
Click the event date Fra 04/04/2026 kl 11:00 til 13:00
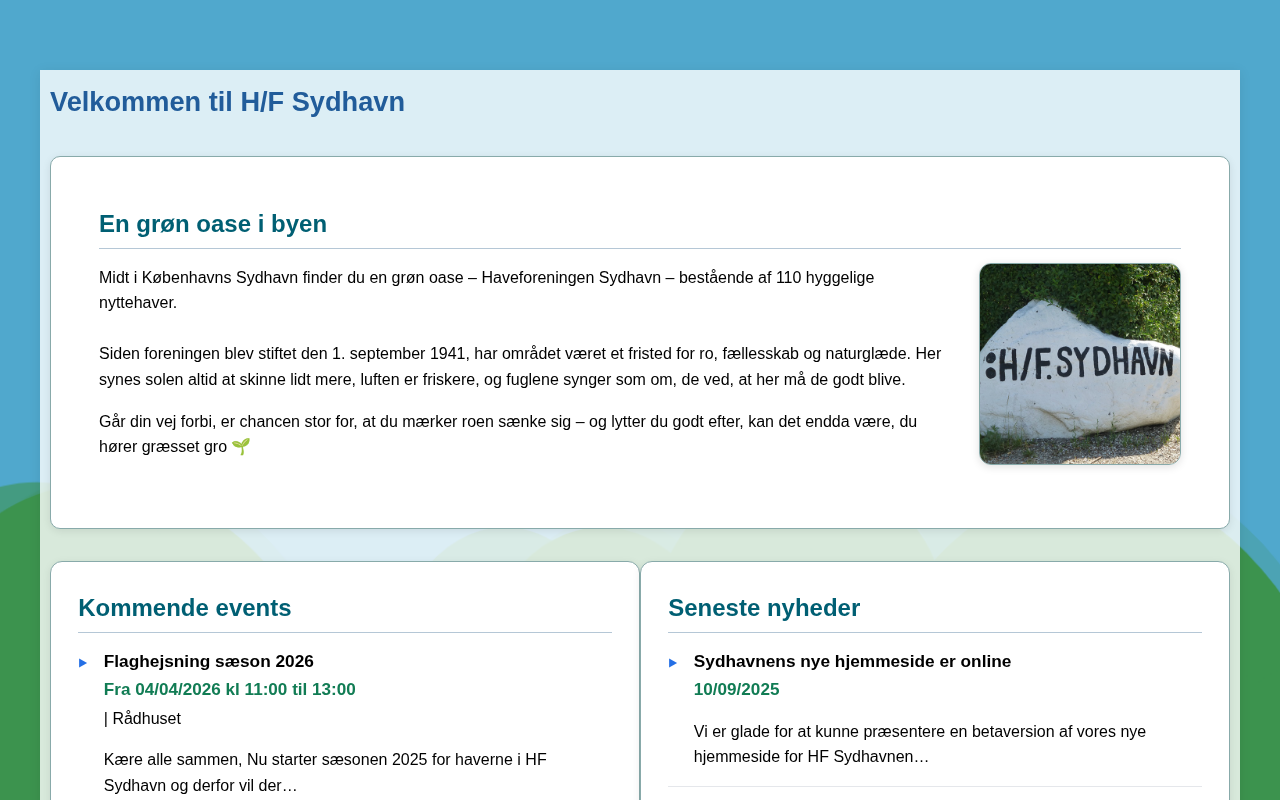point(230,689)
